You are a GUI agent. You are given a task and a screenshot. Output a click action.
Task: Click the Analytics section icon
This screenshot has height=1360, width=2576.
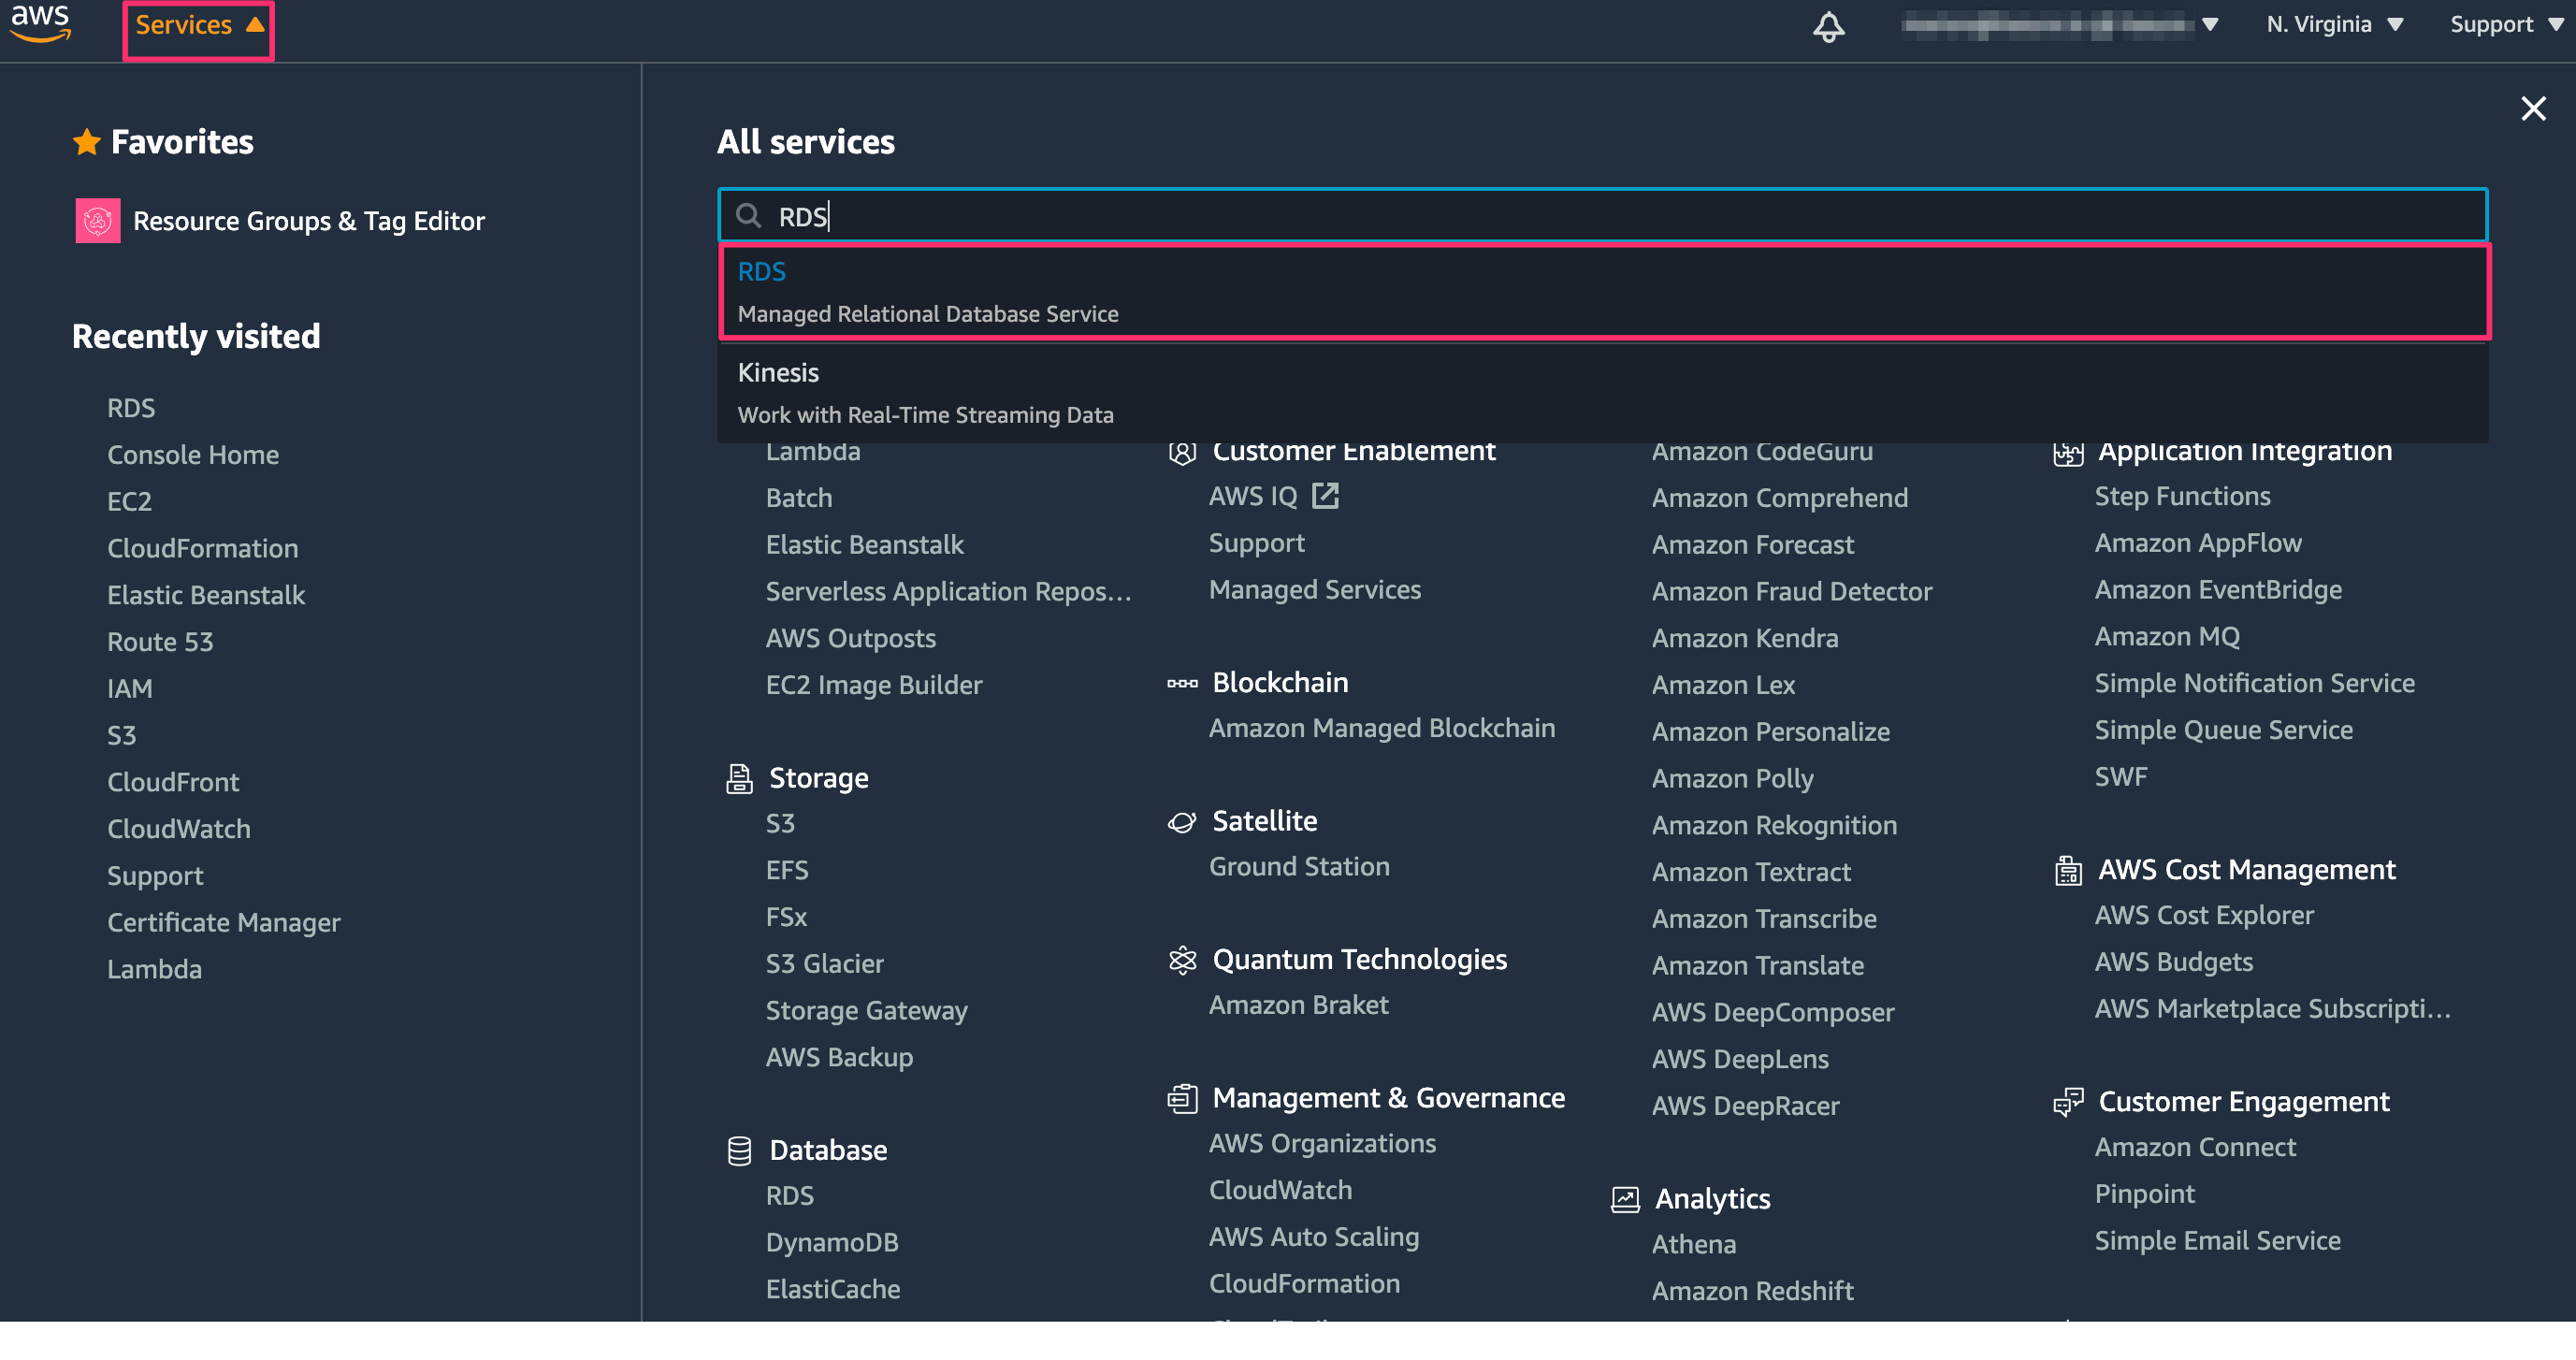pyautogui.click(x=1626, y=1198)
